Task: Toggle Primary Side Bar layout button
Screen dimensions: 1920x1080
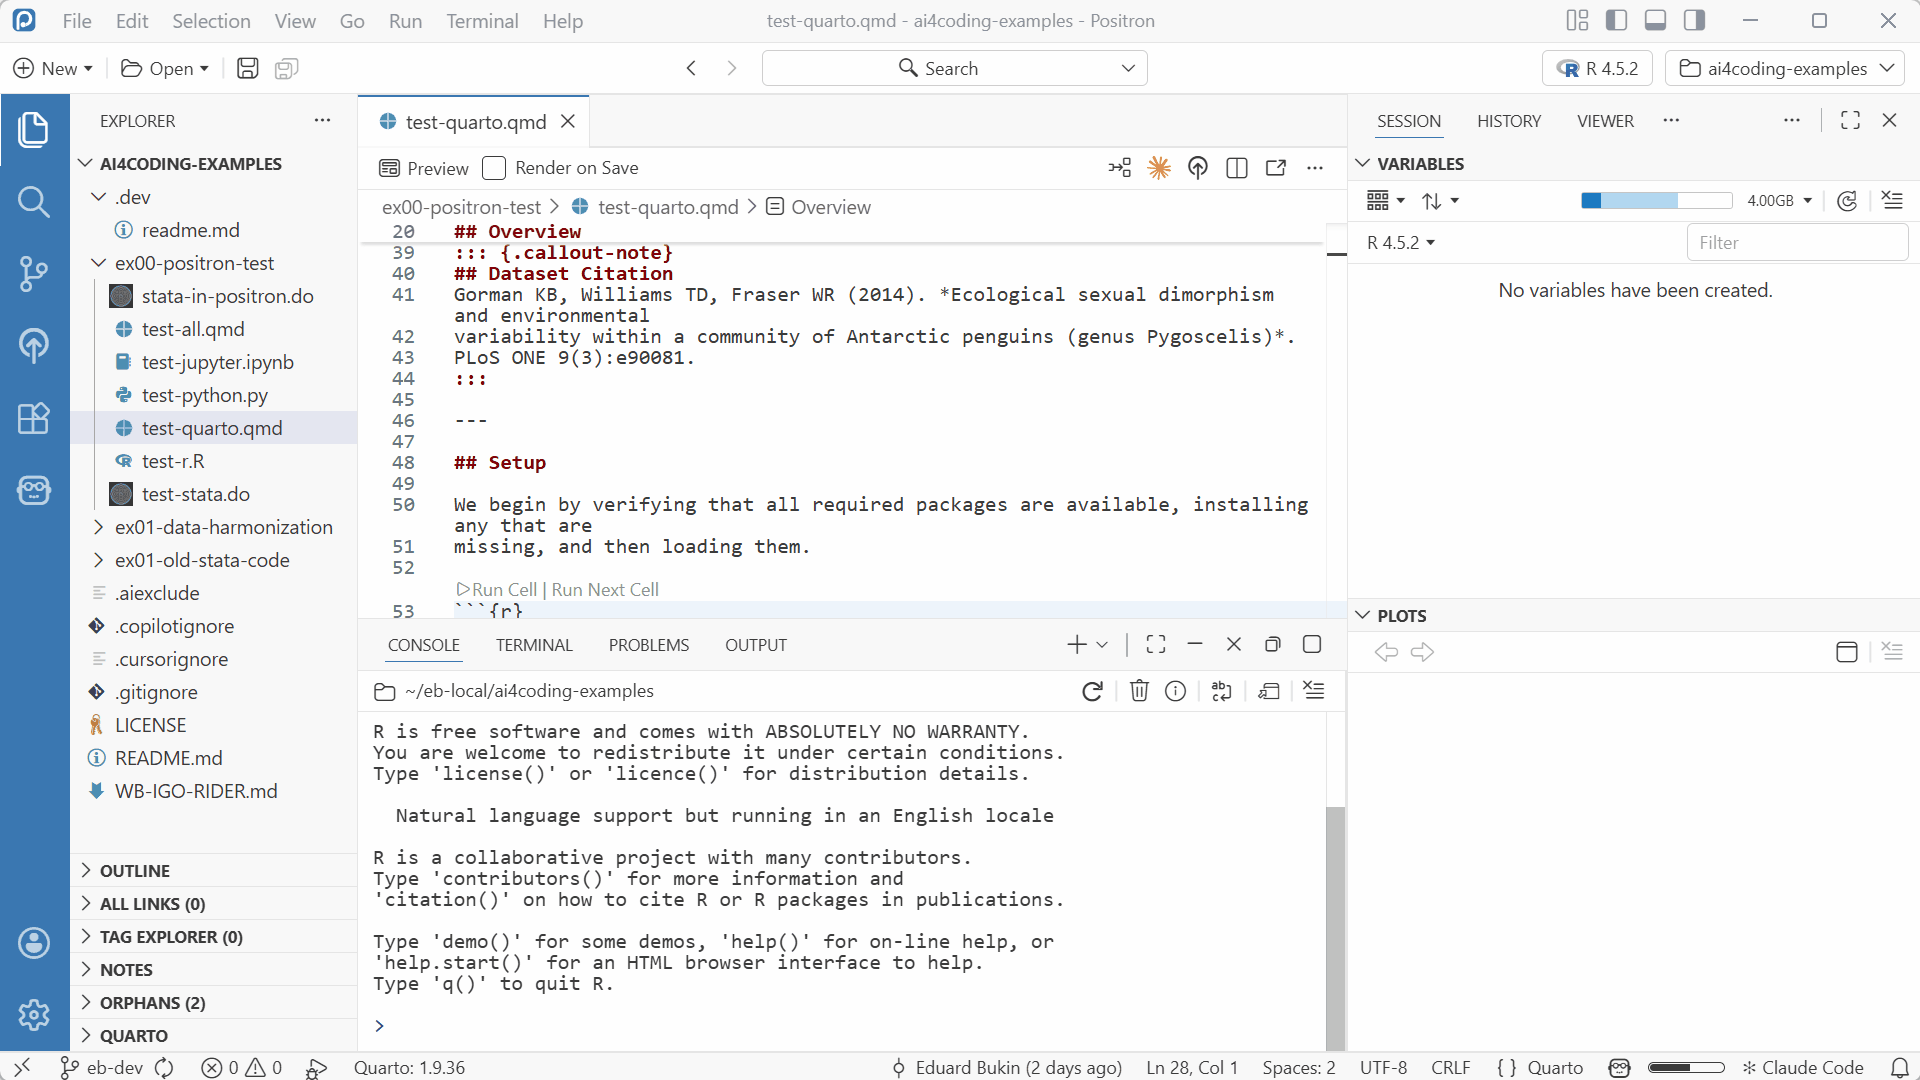Action: [1616, 20]
